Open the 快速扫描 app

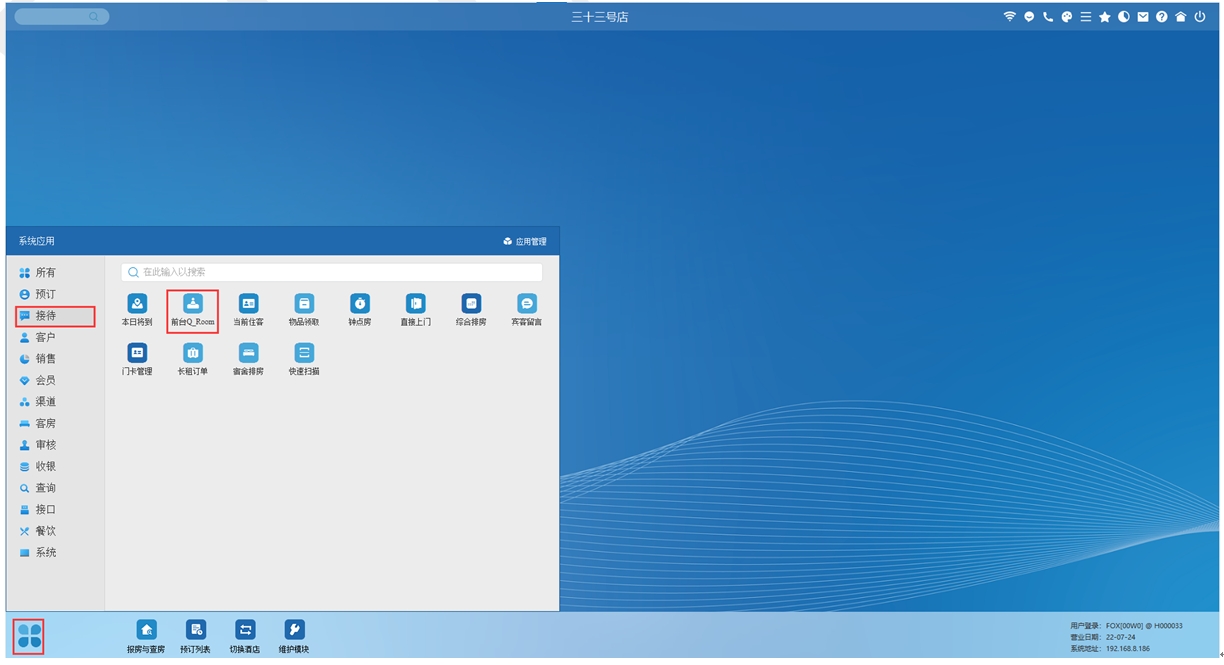pyautogui.click(x=304, y=358)
